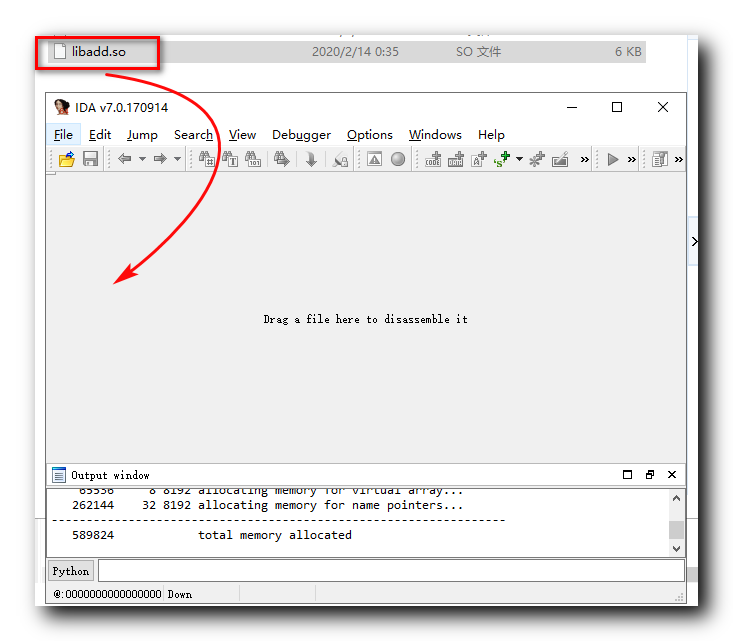Click the warning triangle toolbar icon
733x641 pixels.
pyautogui.click(x=374, y=159)
